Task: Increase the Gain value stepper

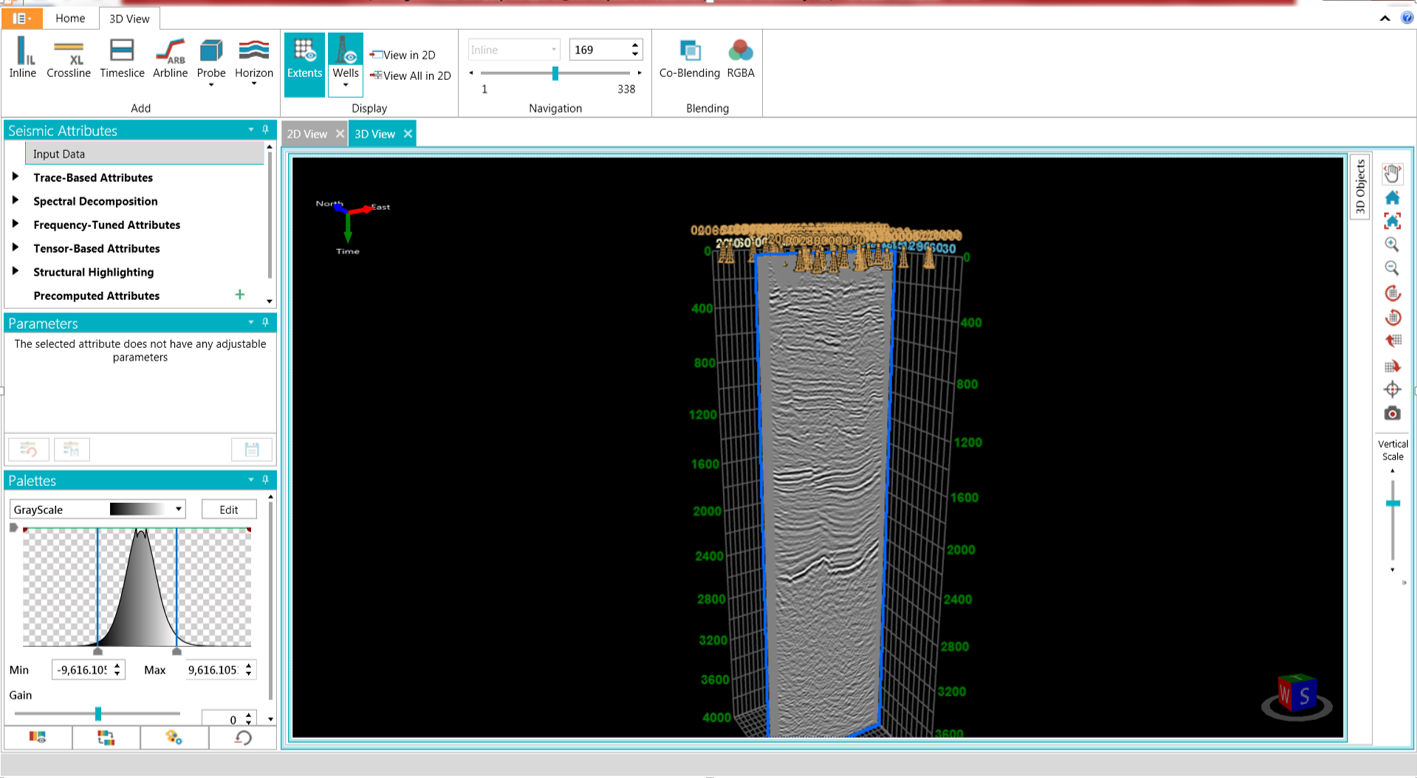Action: click(x=249, y=715)
